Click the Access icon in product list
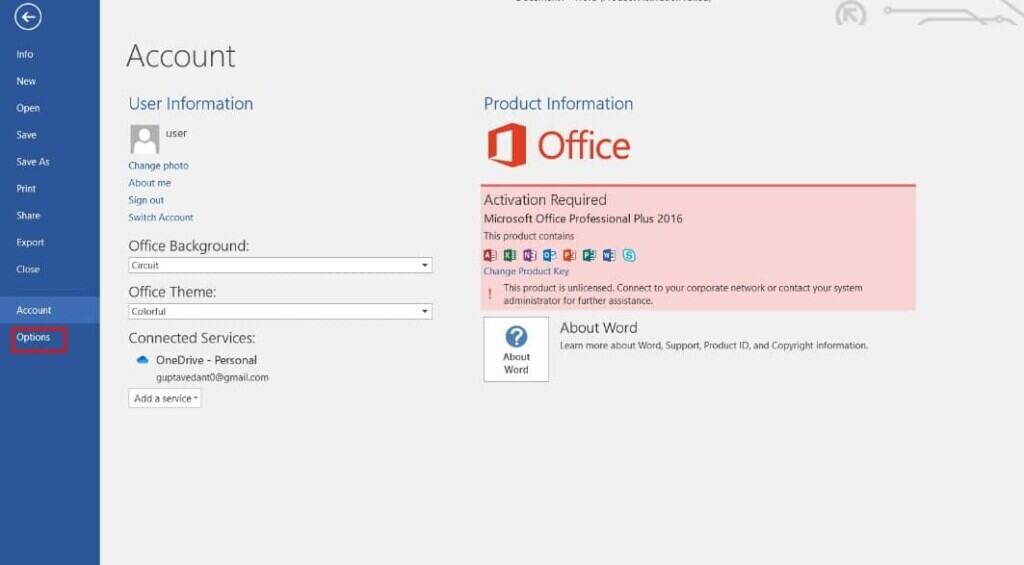 [490, 255]
